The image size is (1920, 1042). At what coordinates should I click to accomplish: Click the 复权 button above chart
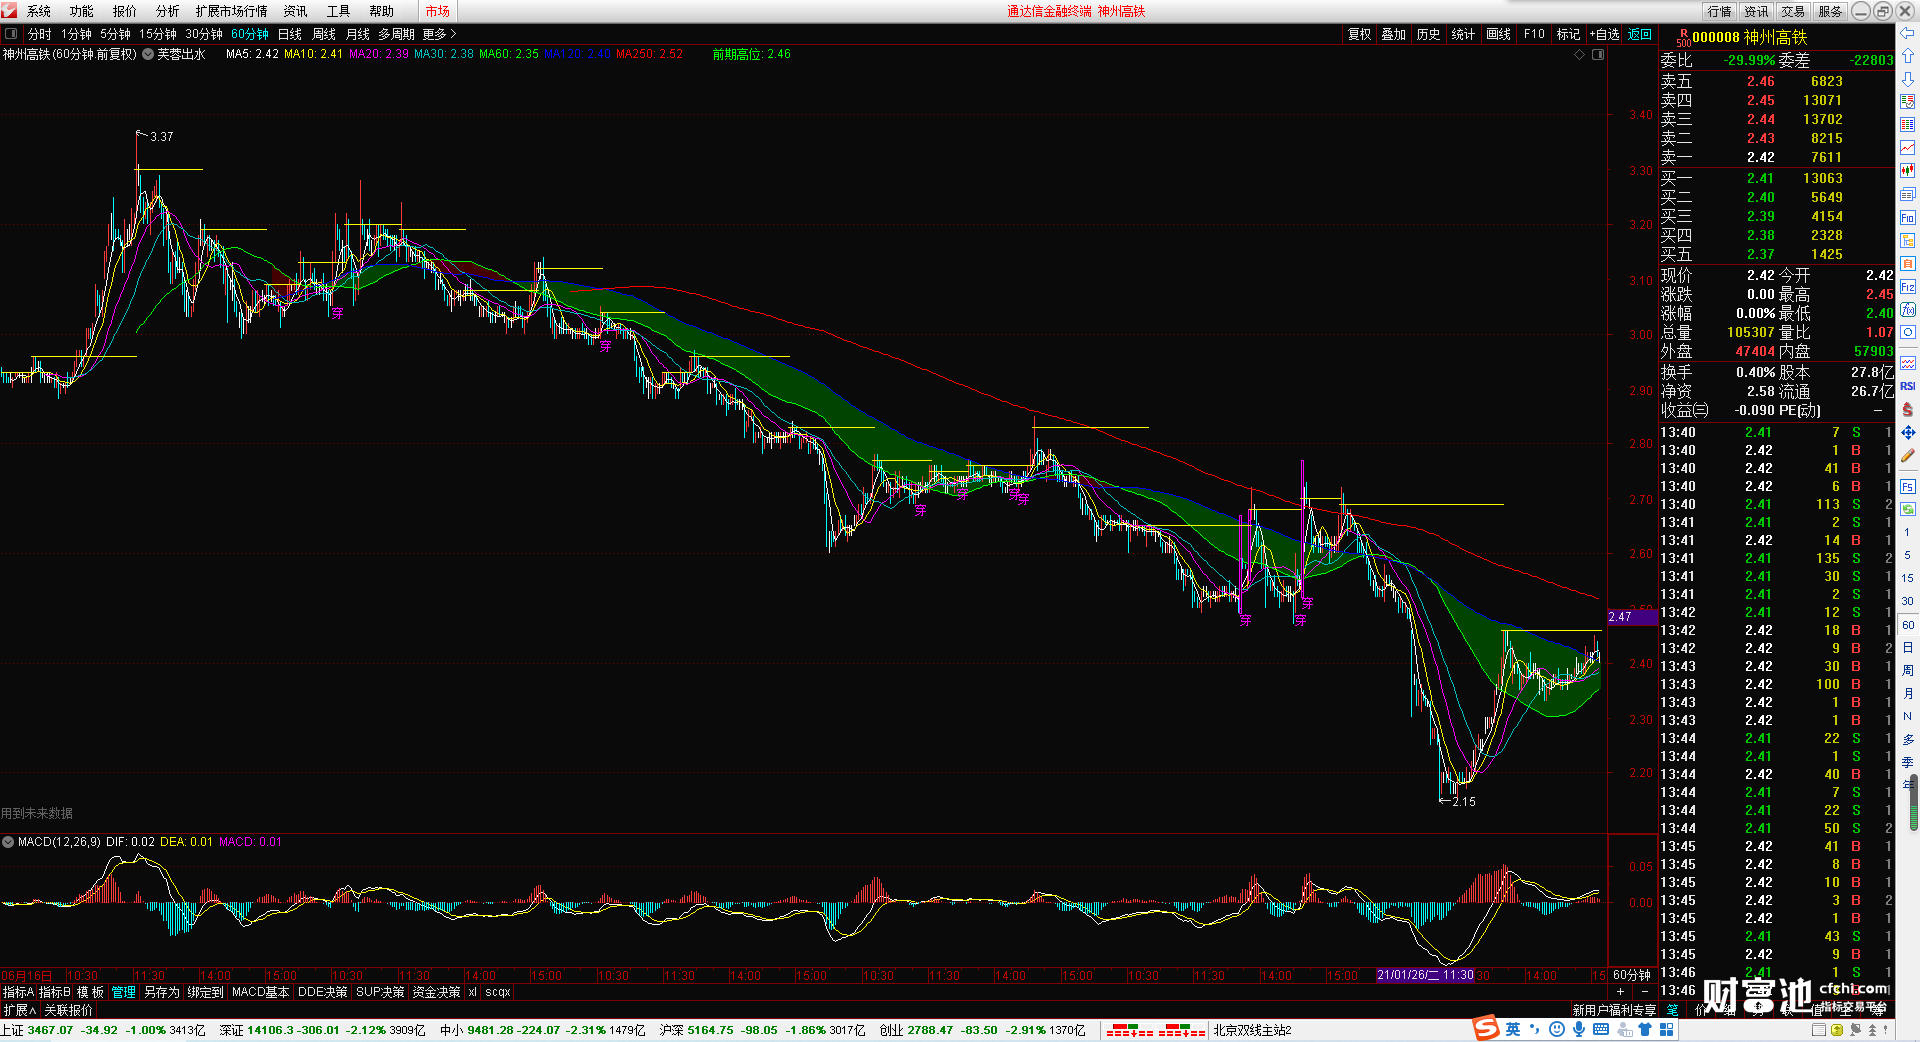coord(1360,34)
